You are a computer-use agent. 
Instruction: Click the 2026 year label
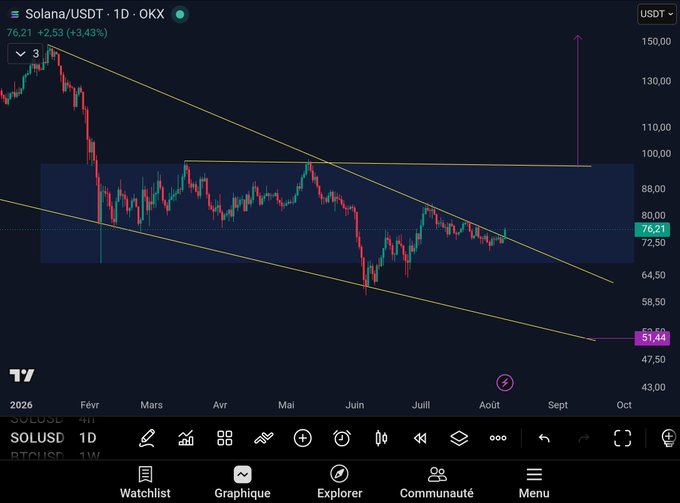[x=21, y=405]
